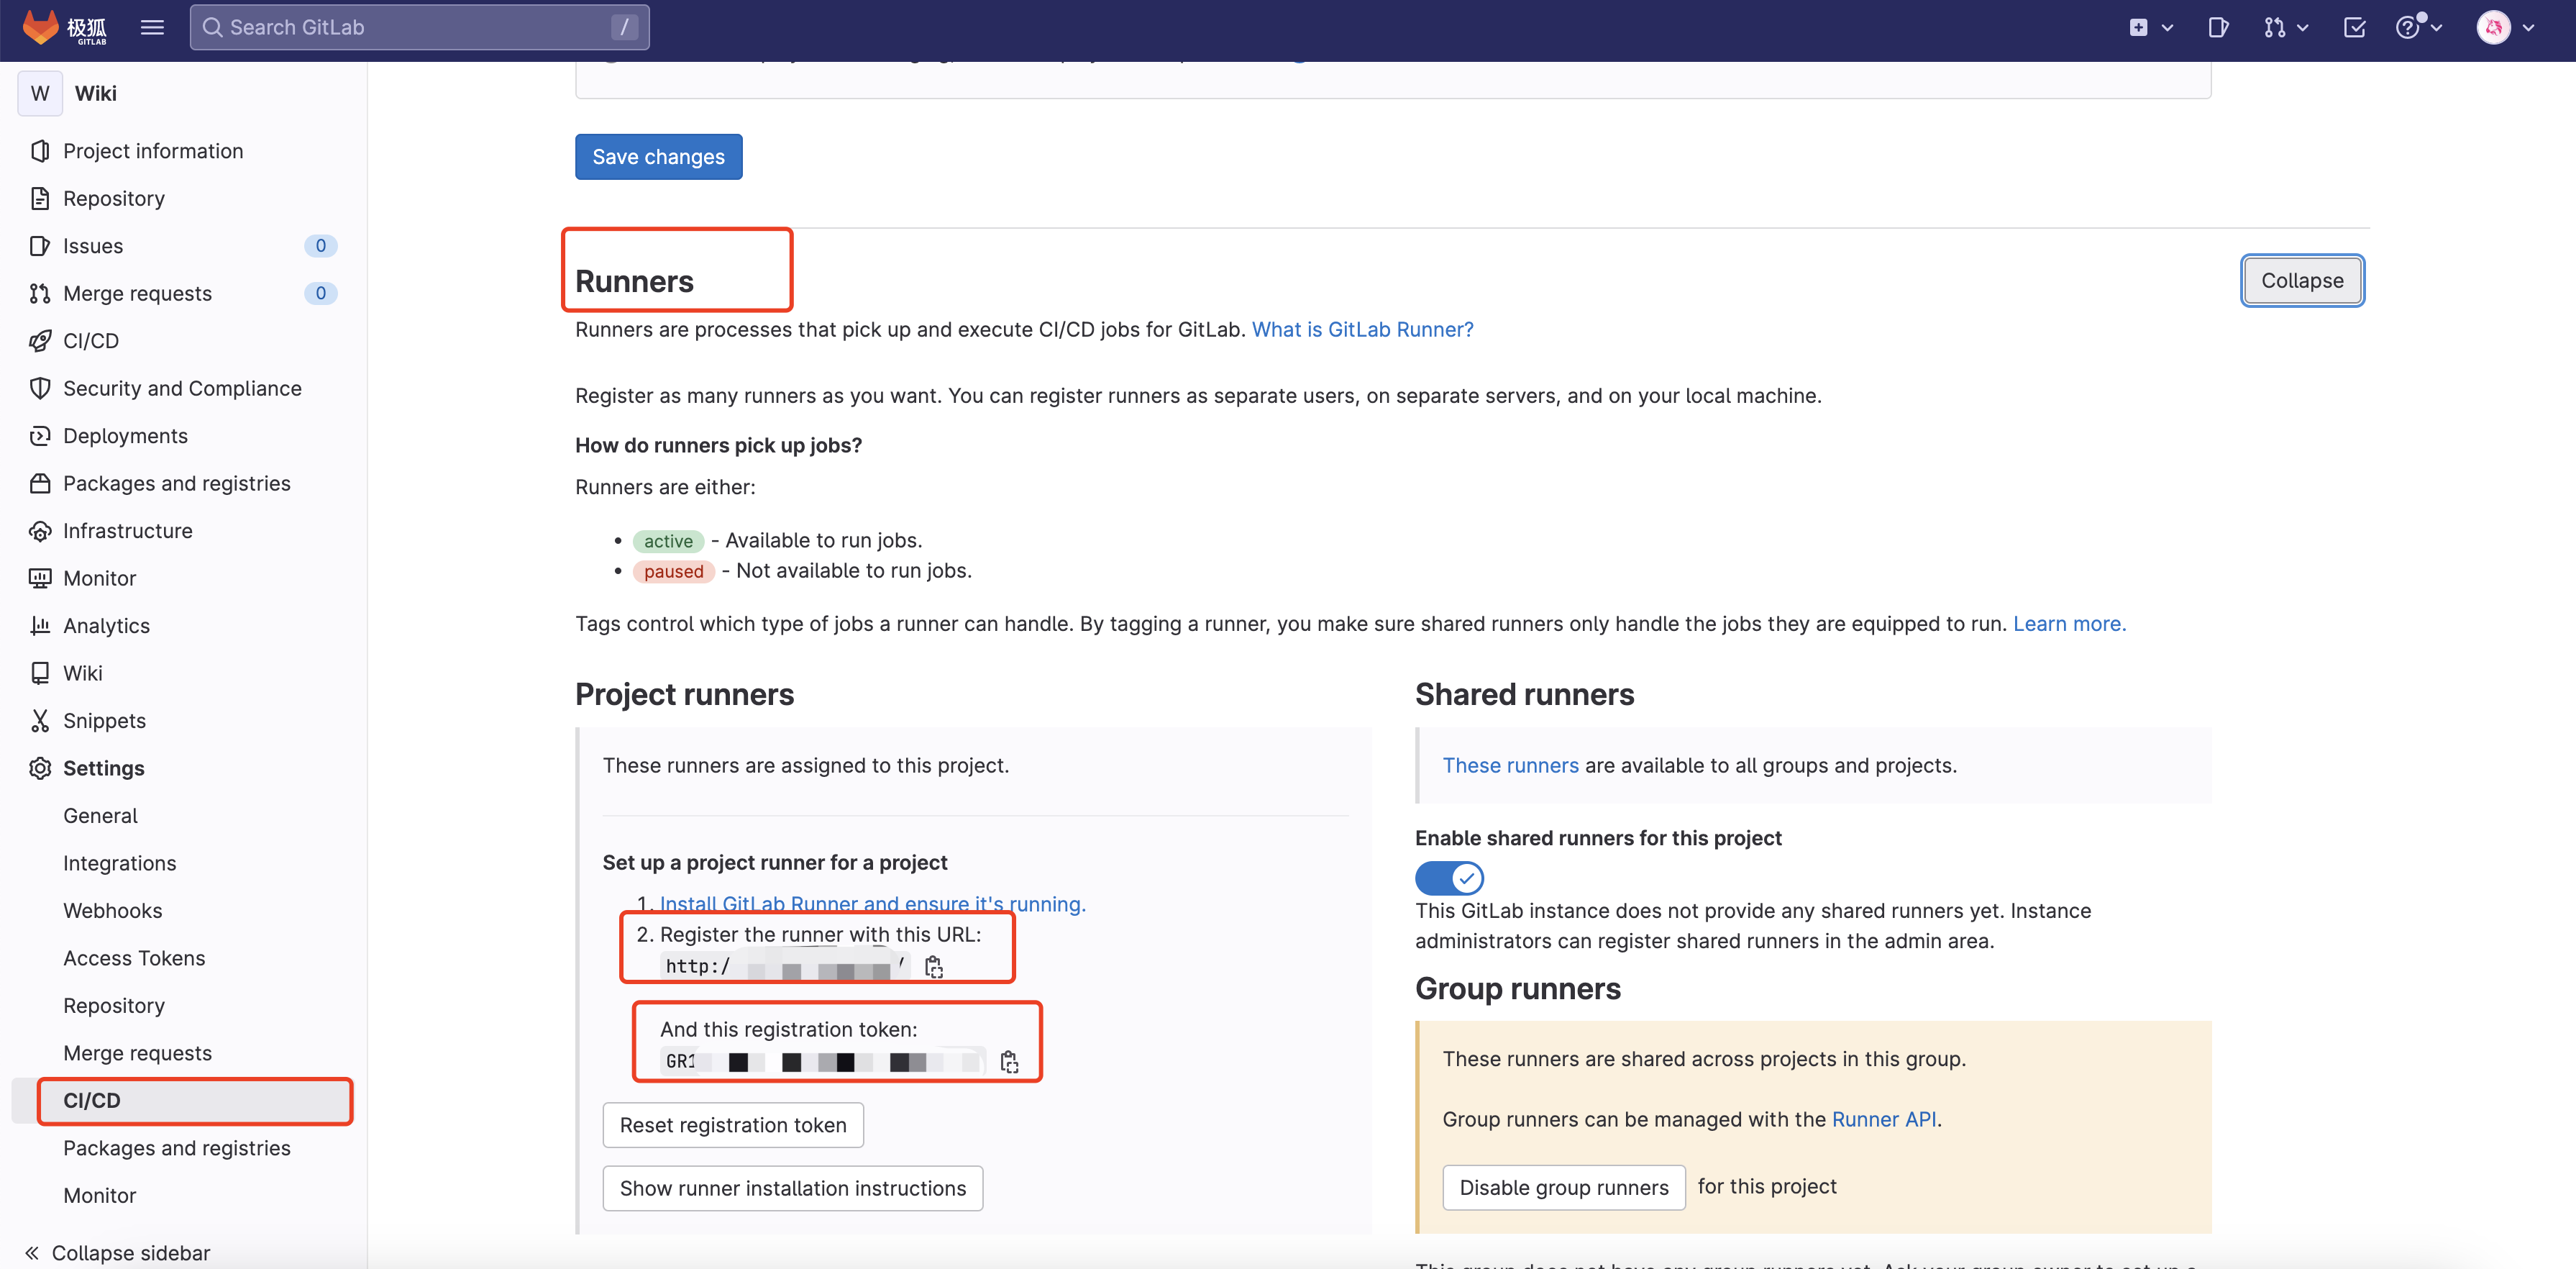The image size is (2576, 1269).
Task: Click the Analytics chart icon
Action: (40, 626)
